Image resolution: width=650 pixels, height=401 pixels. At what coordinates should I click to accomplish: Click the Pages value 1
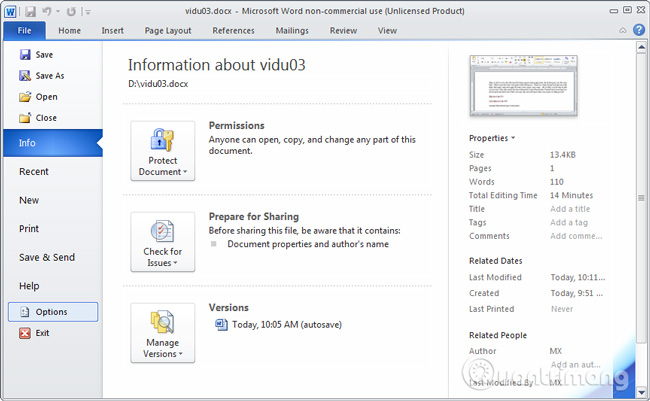[552, 168]
